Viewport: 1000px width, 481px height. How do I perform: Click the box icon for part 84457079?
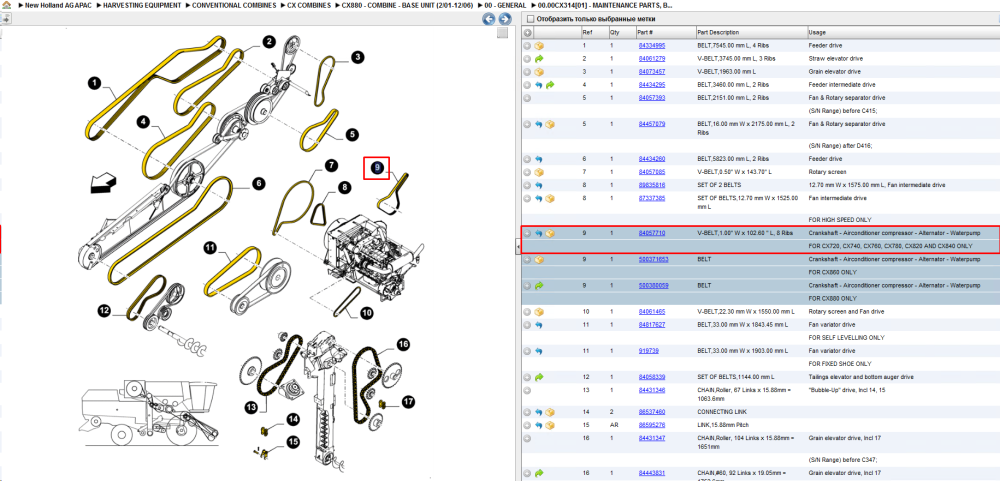[550, 124]
